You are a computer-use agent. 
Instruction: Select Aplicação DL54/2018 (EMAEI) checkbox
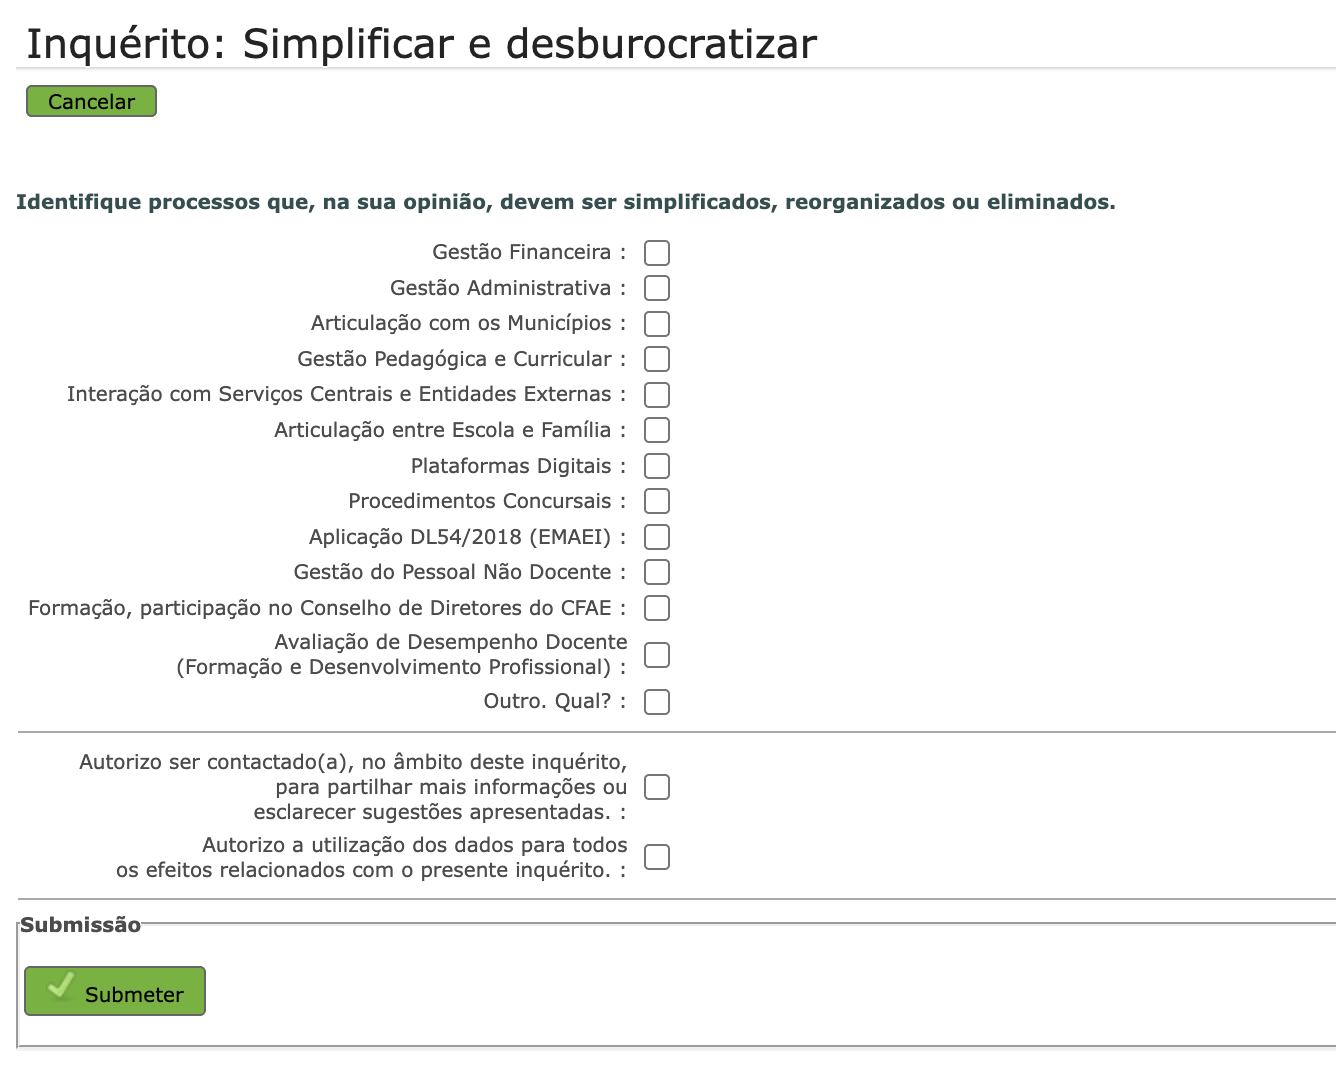(x=657, y=537)
